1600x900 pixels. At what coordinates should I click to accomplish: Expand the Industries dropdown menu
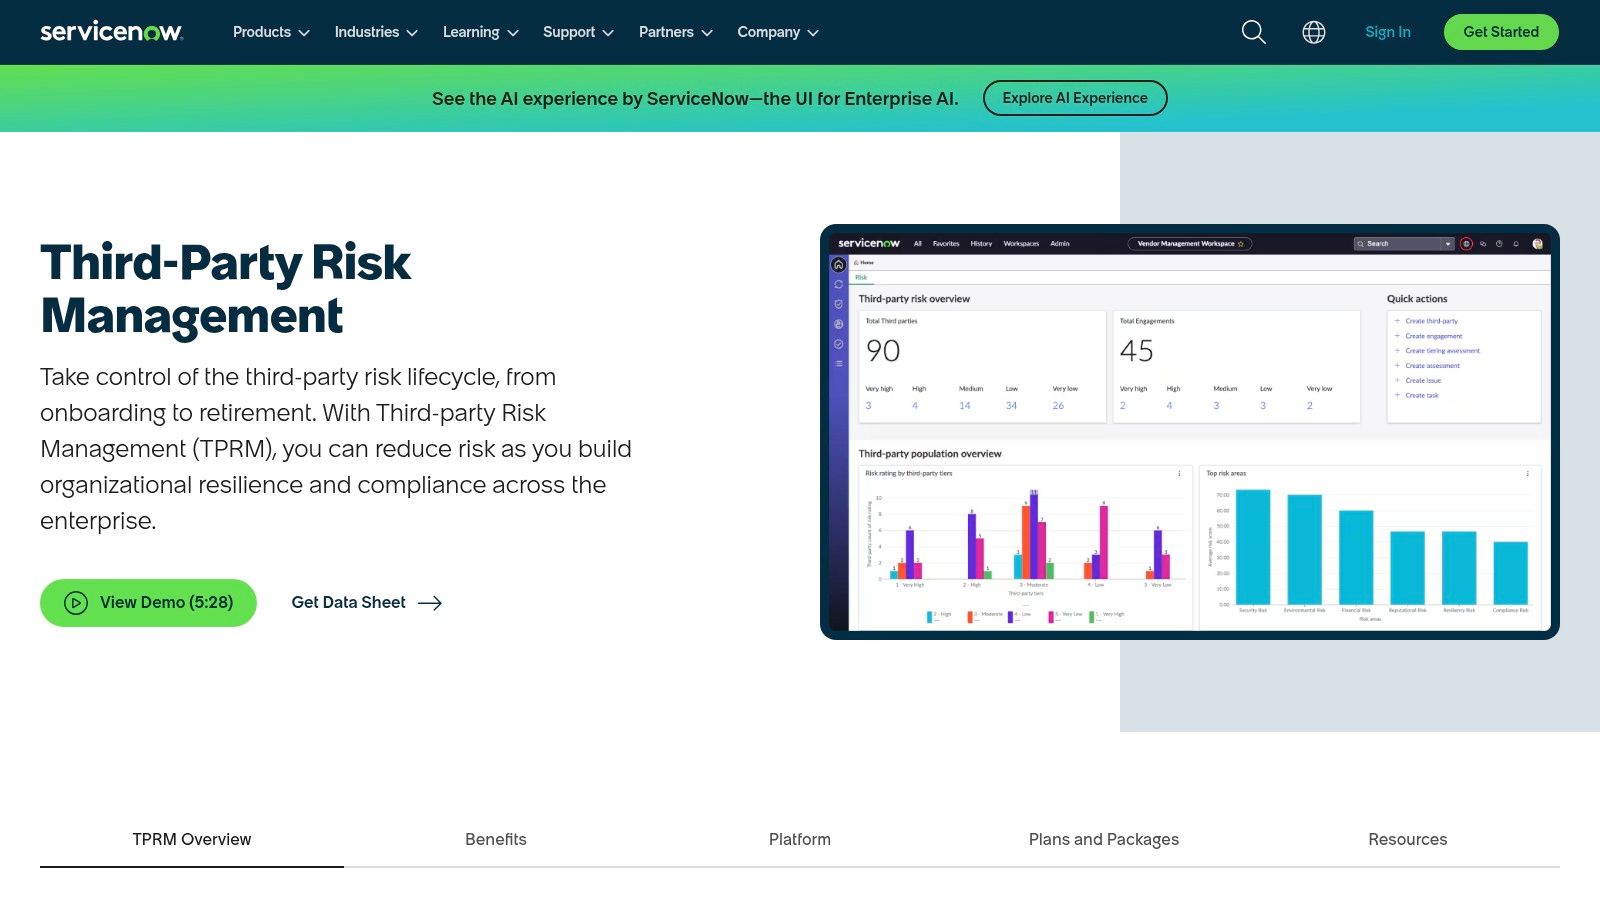point(376,32)
